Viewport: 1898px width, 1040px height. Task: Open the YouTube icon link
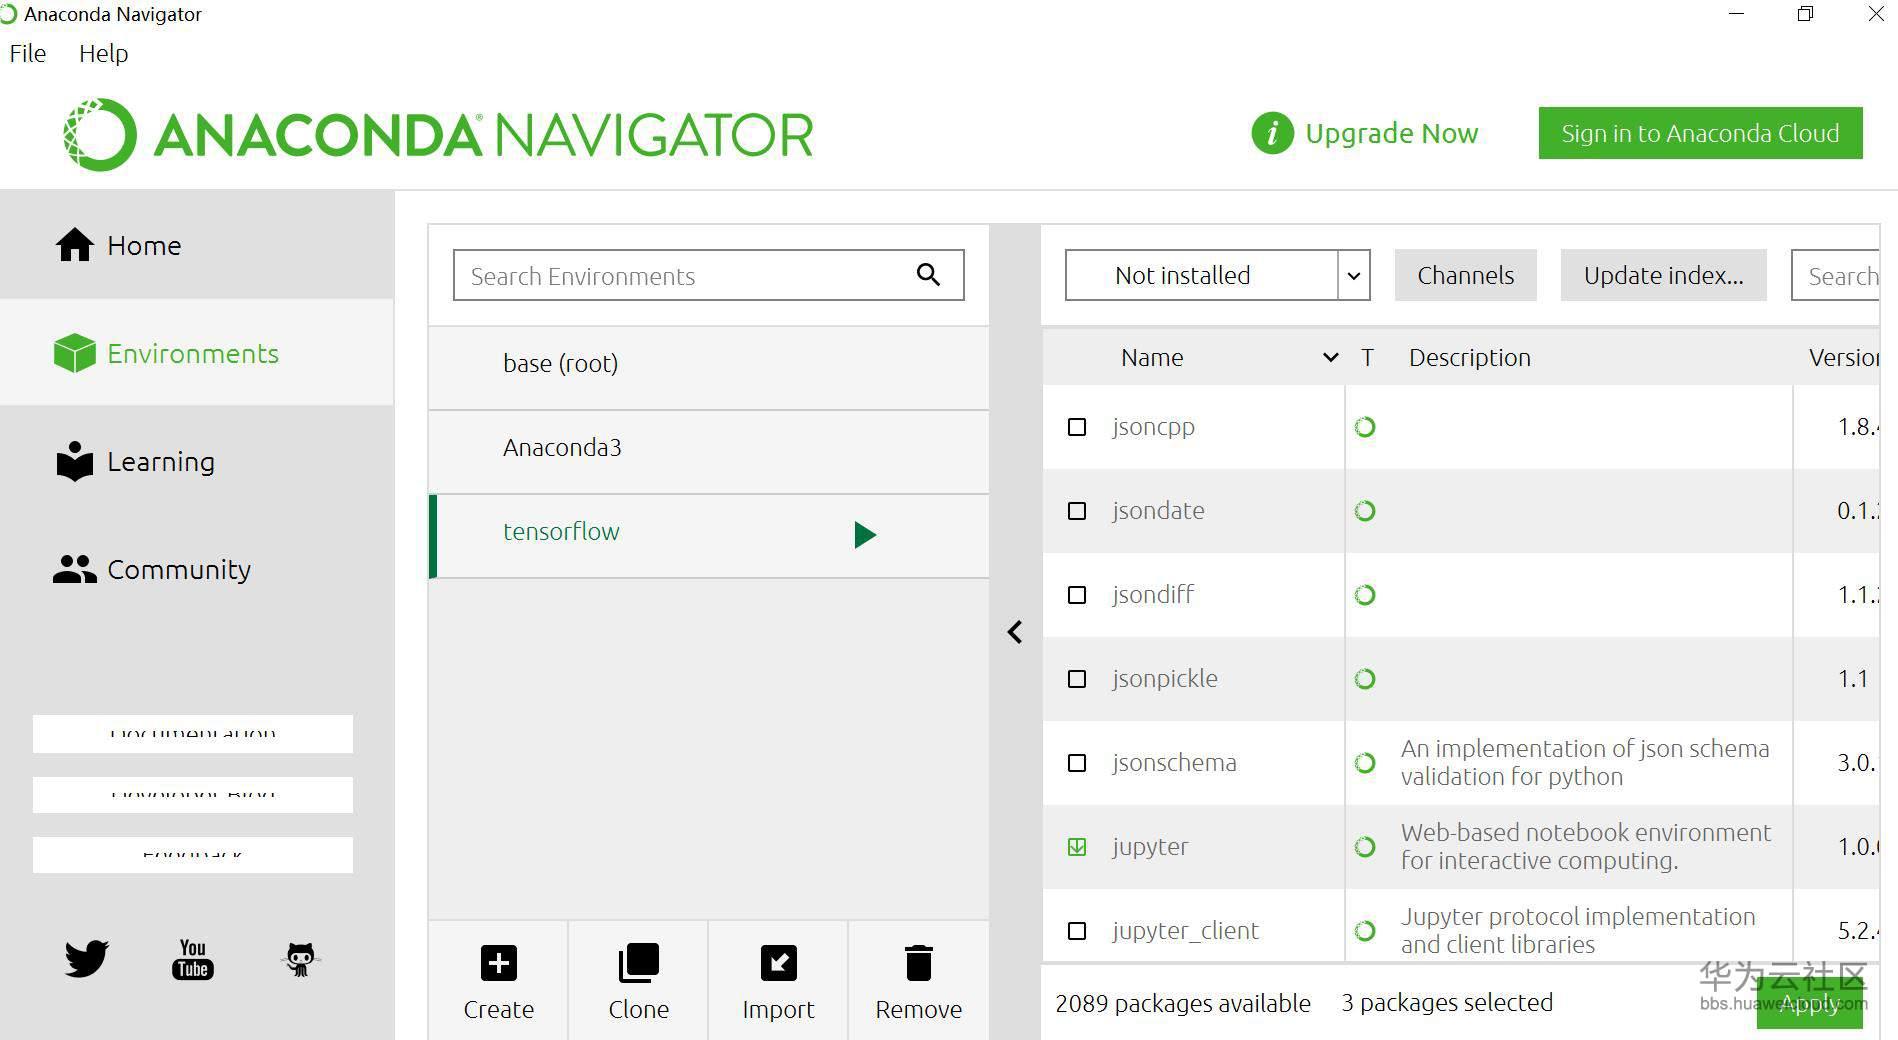[192, 959]
